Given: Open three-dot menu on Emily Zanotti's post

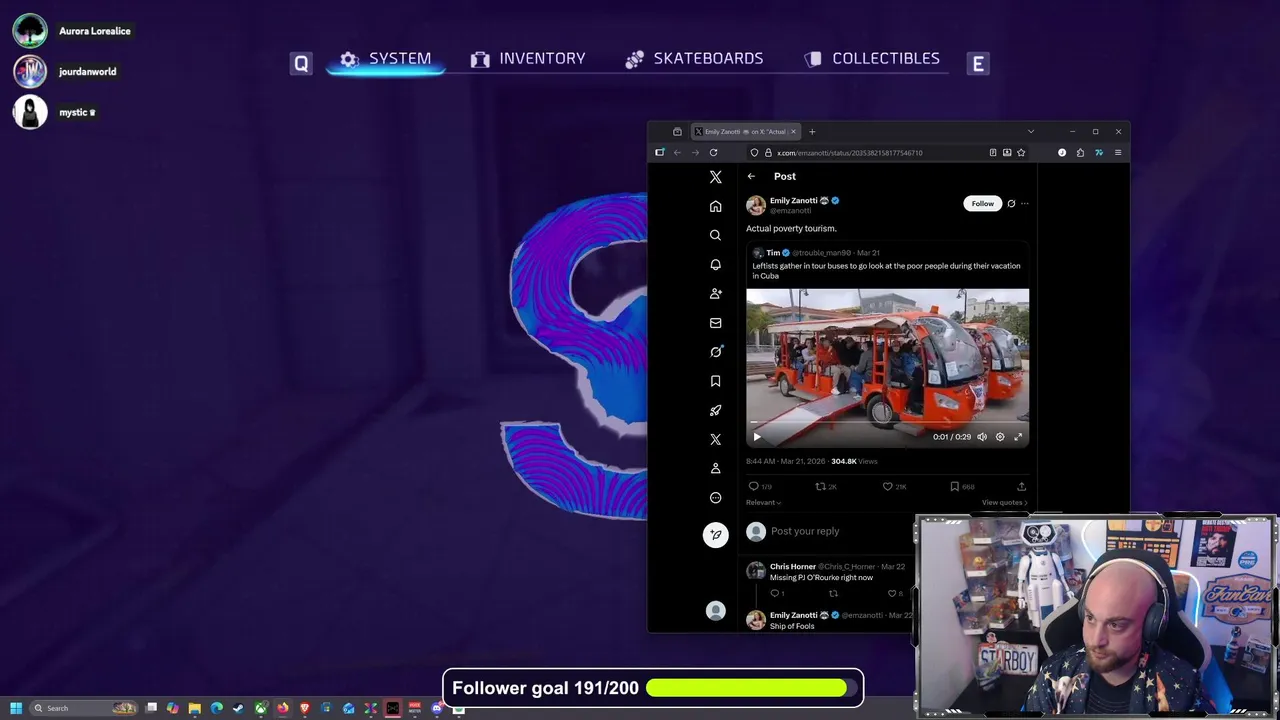Looking at the screenshot, I should coord(1024,203).
